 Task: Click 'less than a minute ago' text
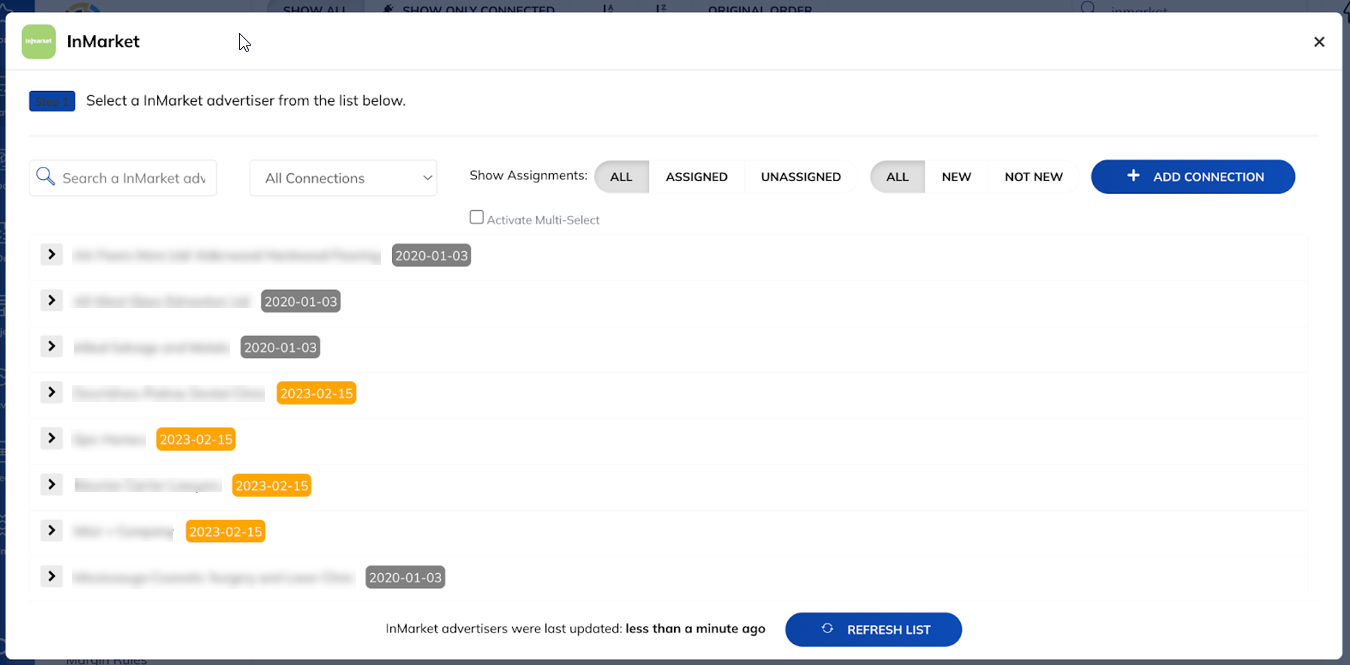[696, 629]
